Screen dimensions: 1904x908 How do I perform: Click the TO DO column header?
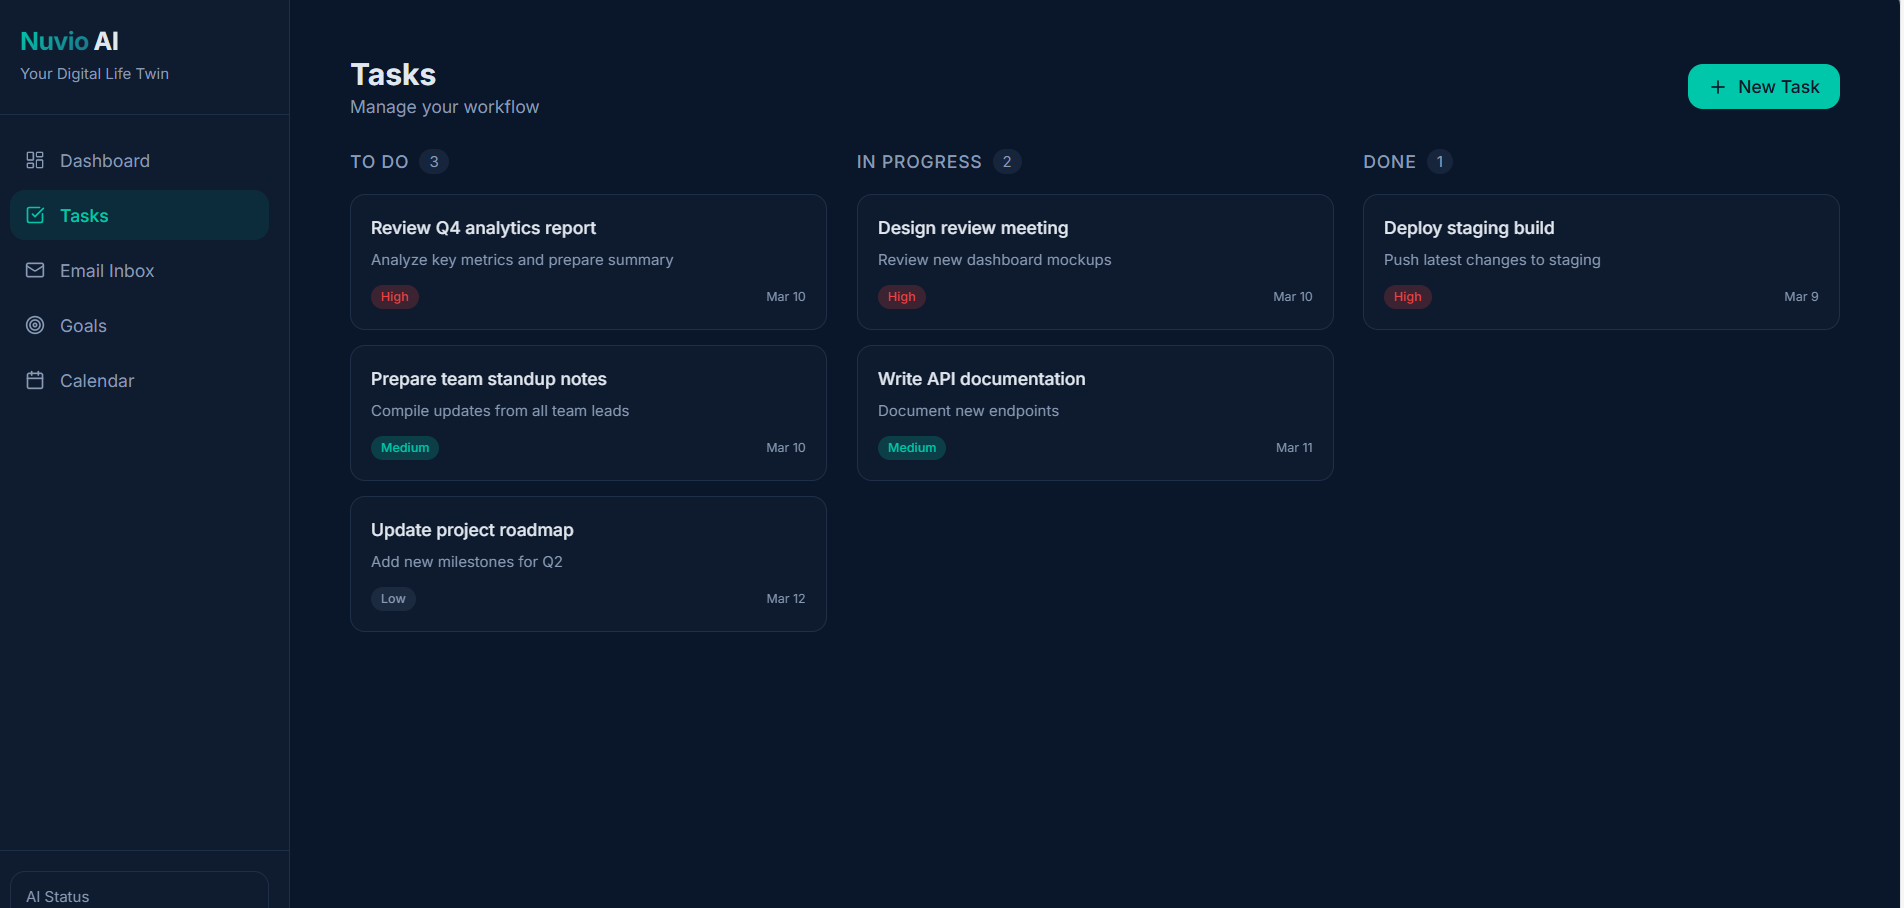(379, 162)
